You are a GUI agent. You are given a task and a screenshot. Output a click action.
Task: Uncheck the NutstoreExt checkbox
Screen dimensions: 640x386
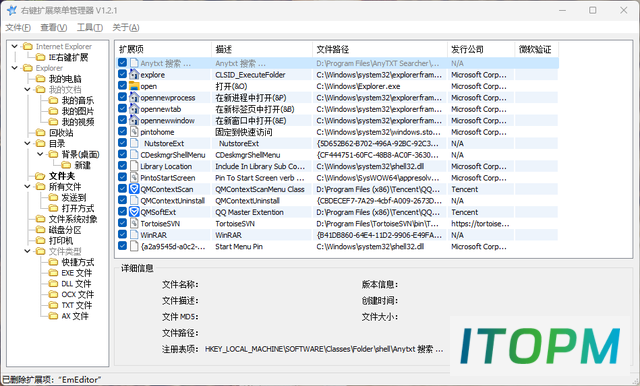(122, 143)
